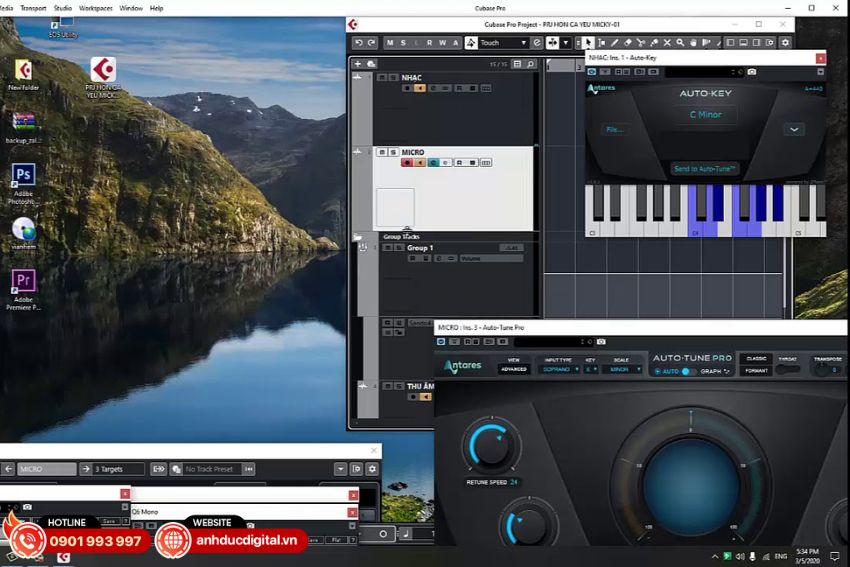The image size is (850, 567).
Task: Click the Send to Auto-Tune button
Action: click(705, 169)
